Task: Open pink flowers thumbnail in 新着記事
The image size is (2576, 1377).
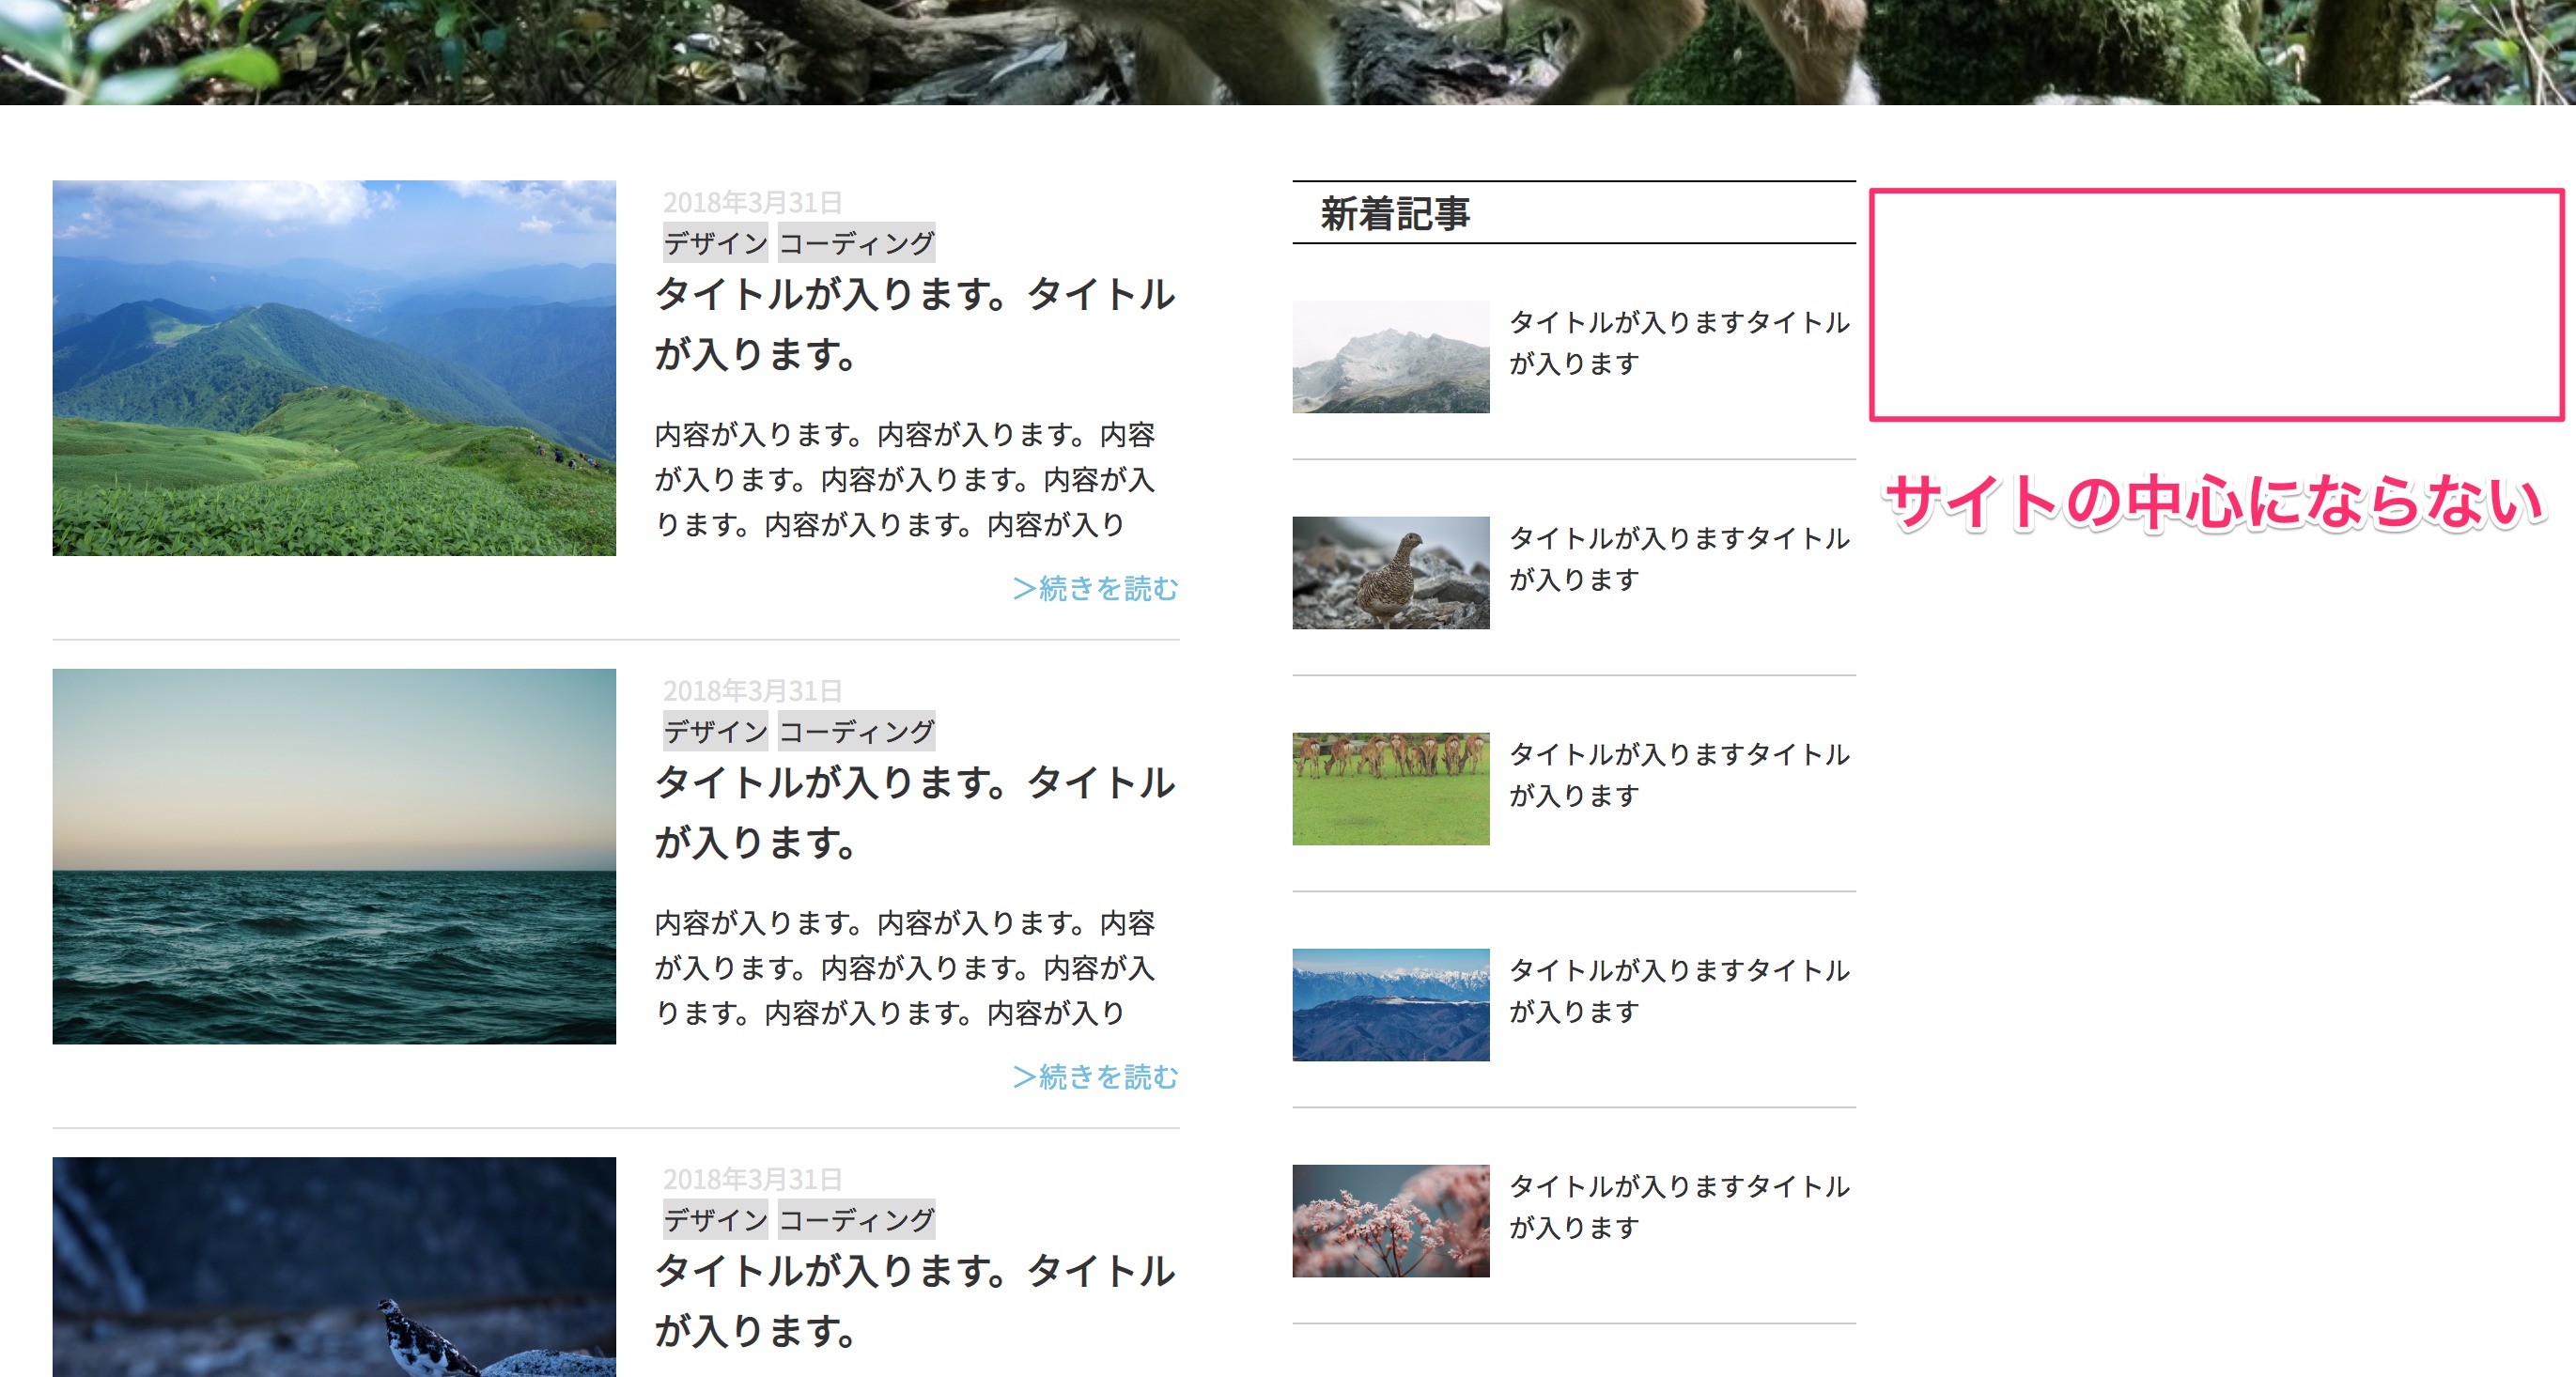Action: pos(1391,1221)
